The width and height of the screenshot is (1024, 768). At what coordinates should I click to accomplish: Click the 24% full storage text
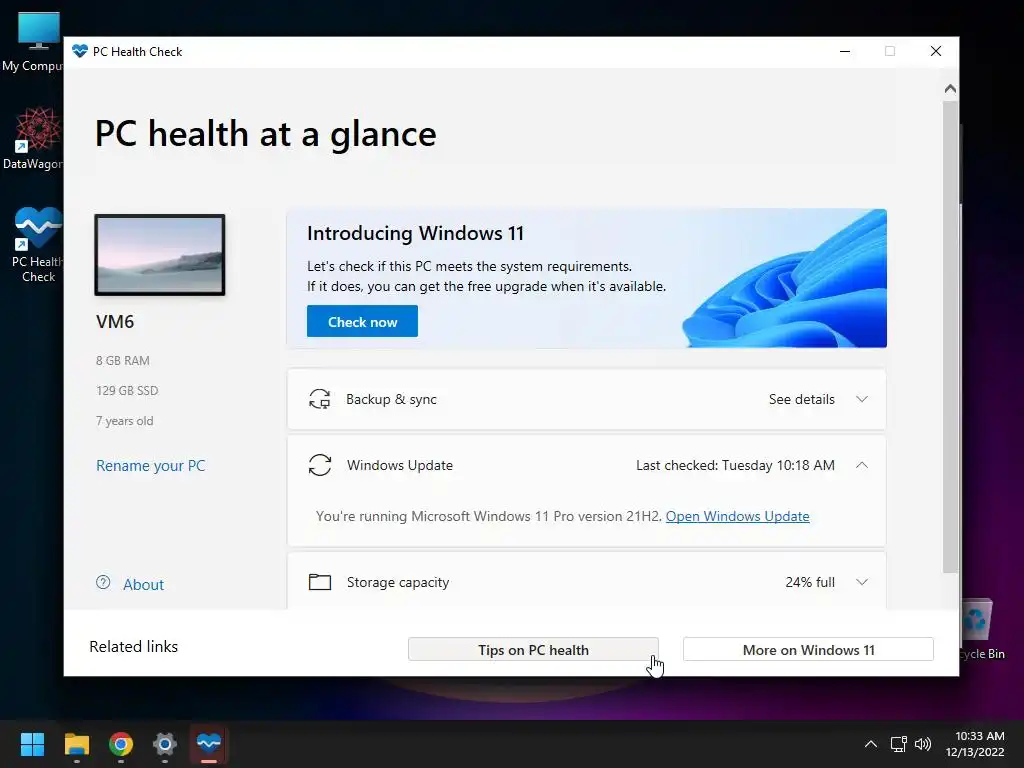[x=810, y=582]
